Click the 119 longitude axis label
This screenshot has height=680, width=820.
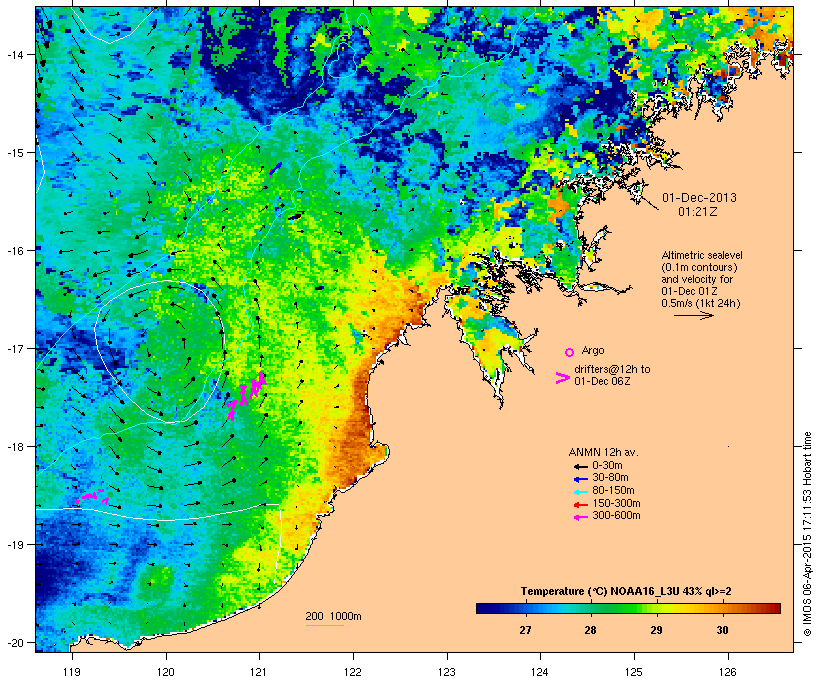[x=72, y=672]
